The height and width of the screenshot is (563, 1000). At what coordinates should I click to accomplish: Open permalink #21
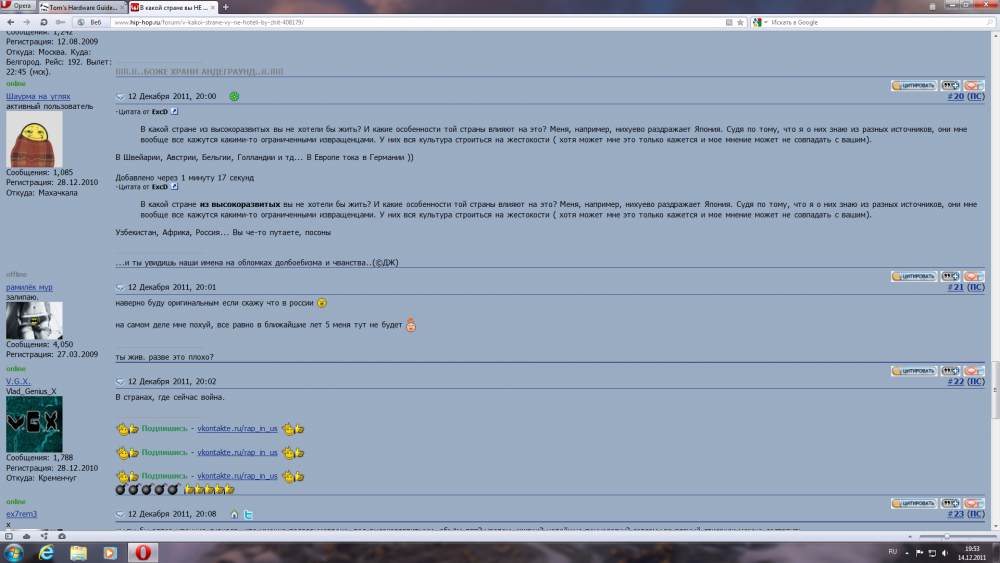tap(955, 287)
